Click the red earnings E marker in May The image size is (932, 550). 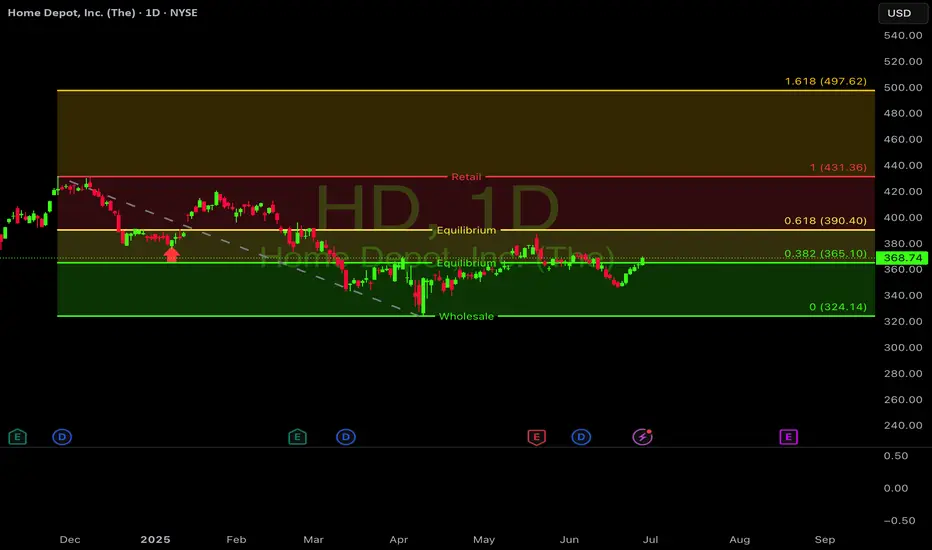pos(536,437)
